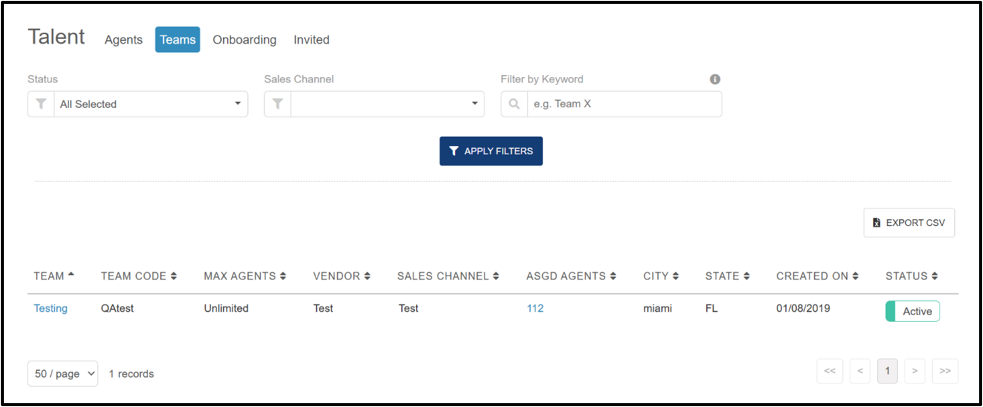Go to the first page with <<
Image resolution: width=983 pixels, height=407 pixels.
[x=829, y=371]
